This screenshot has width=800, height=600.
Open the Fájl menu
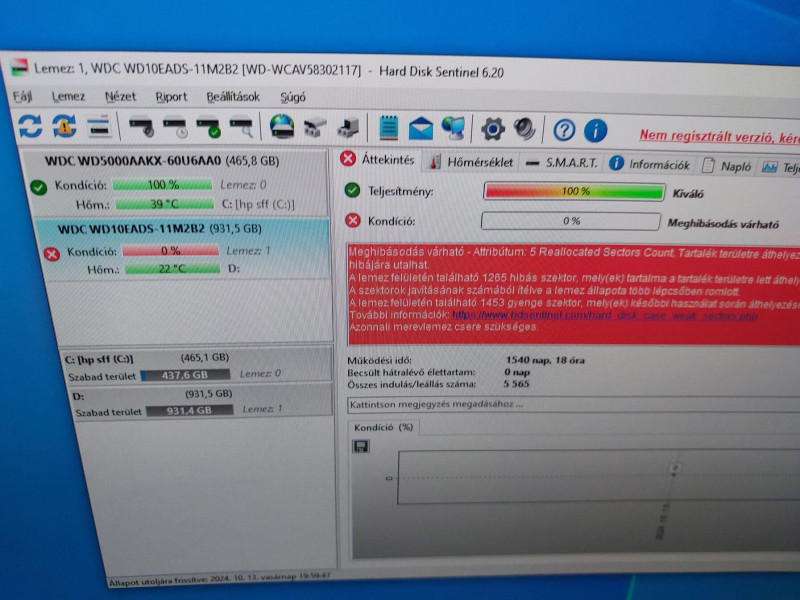pos(22,96)
